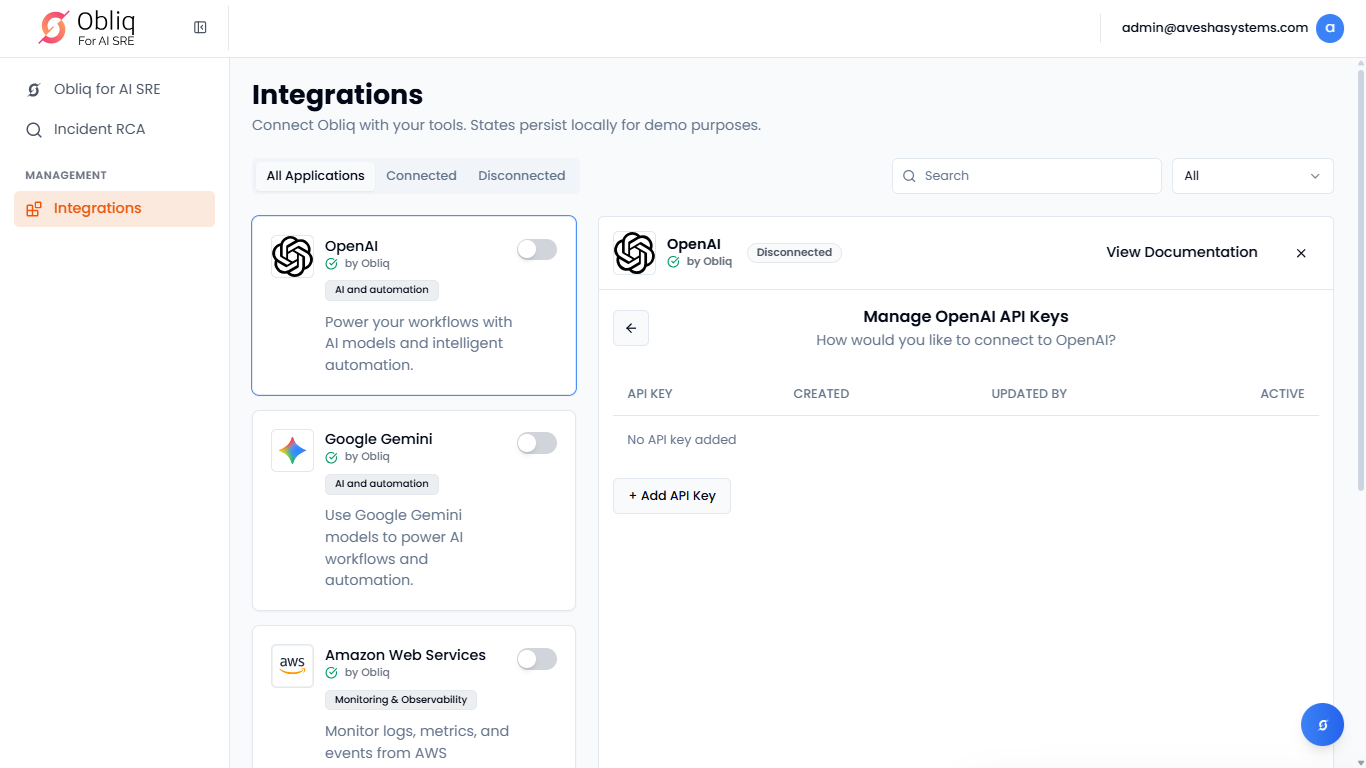Turn on the Amazon Web Services toggle
This screenshot has height=768, width=1366.
pos(536,659)
